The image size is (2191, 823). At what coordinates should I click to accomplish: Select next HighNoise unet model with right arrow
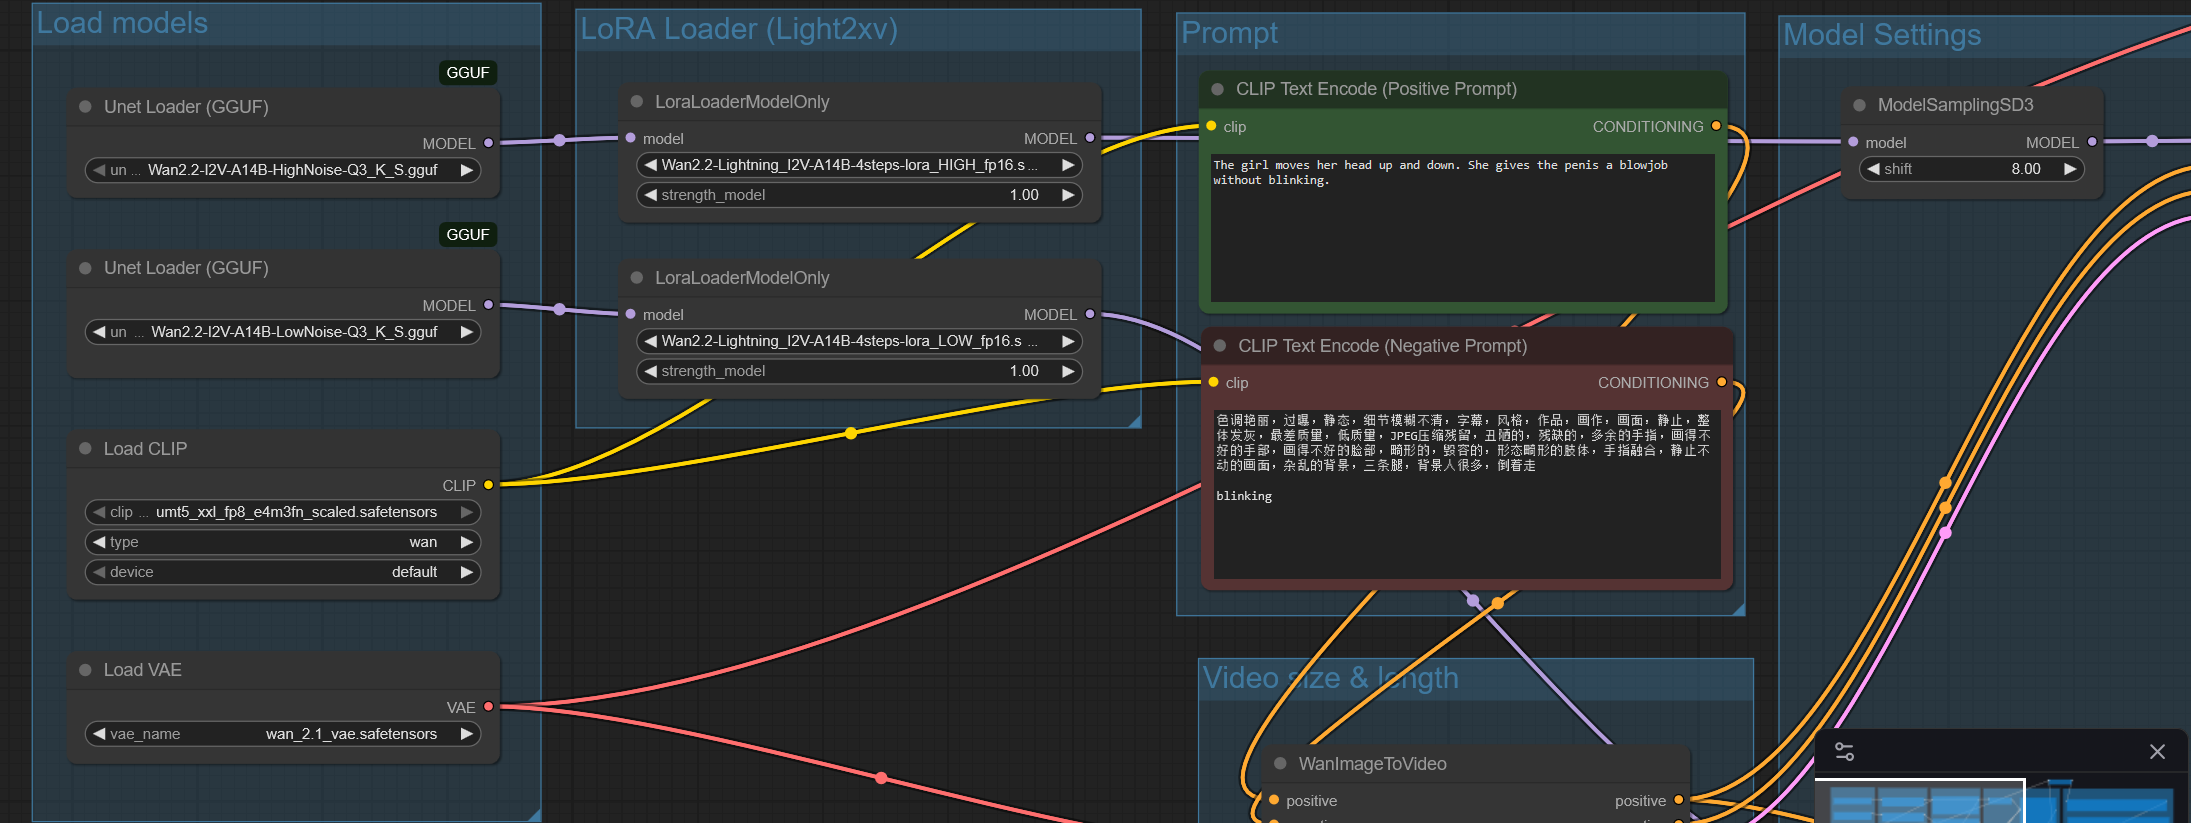466,170
